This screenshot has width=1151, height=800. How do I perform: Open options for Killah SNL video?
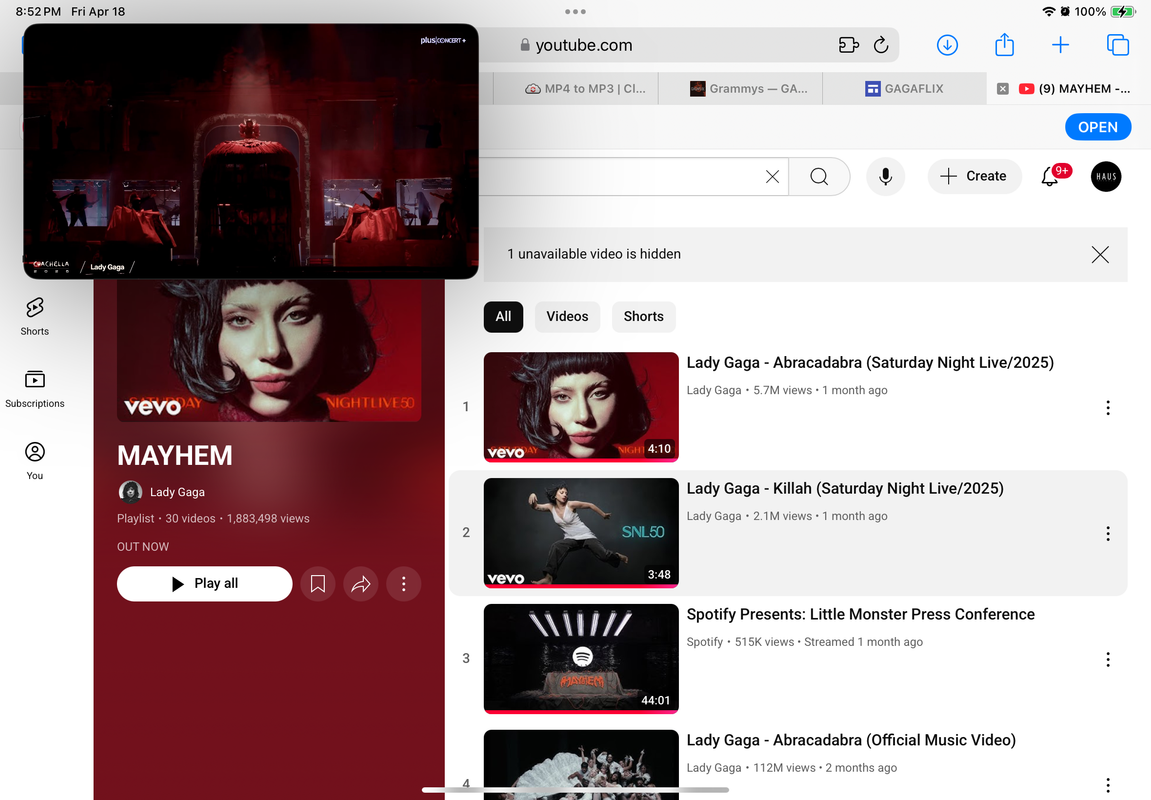(1108, 534)
